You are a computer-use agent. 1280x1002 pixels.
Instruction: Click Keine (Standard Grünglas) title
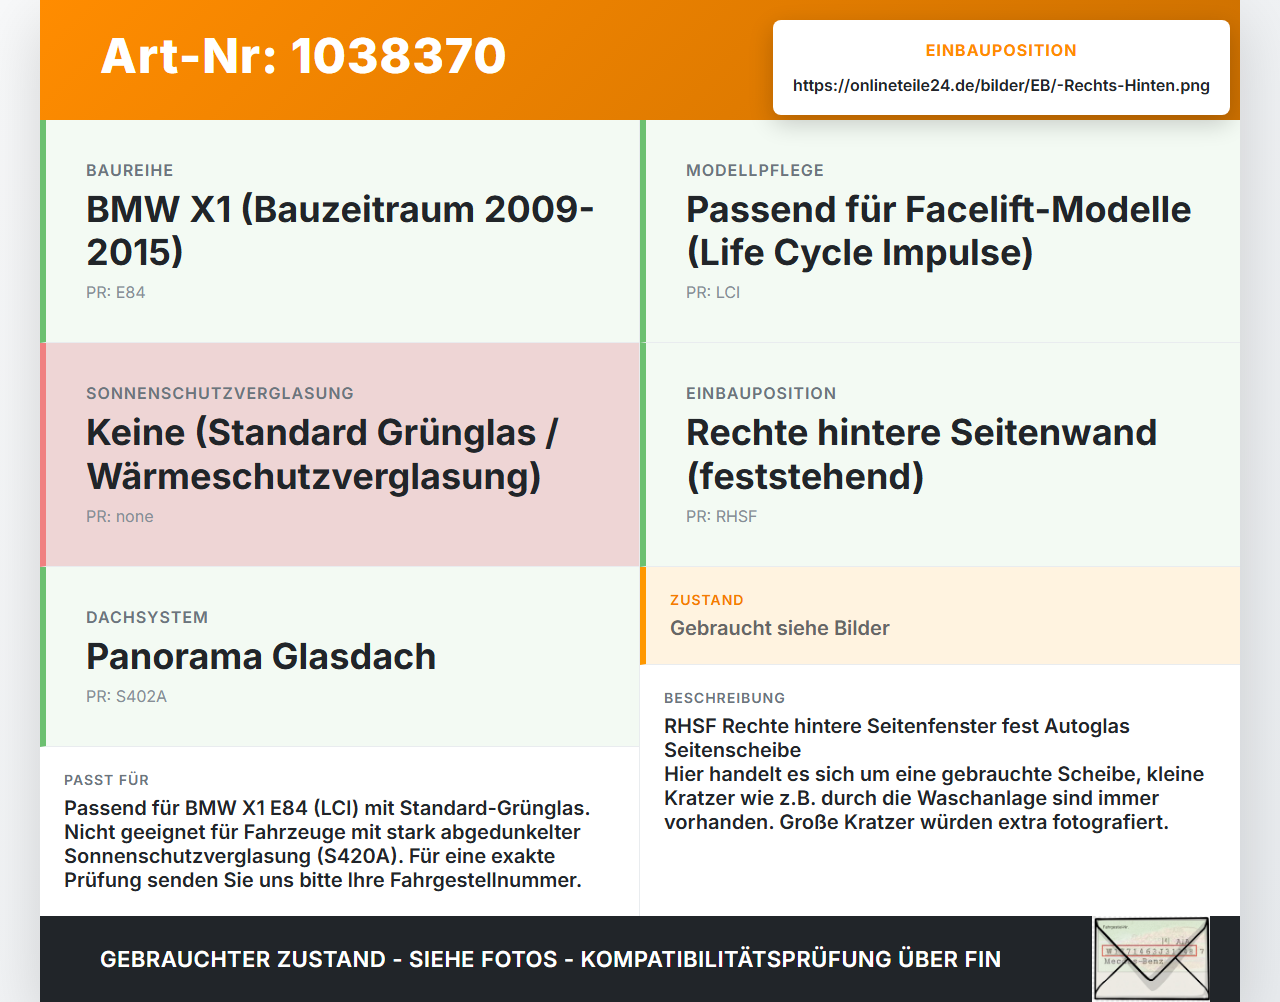(x=322, y=454)
